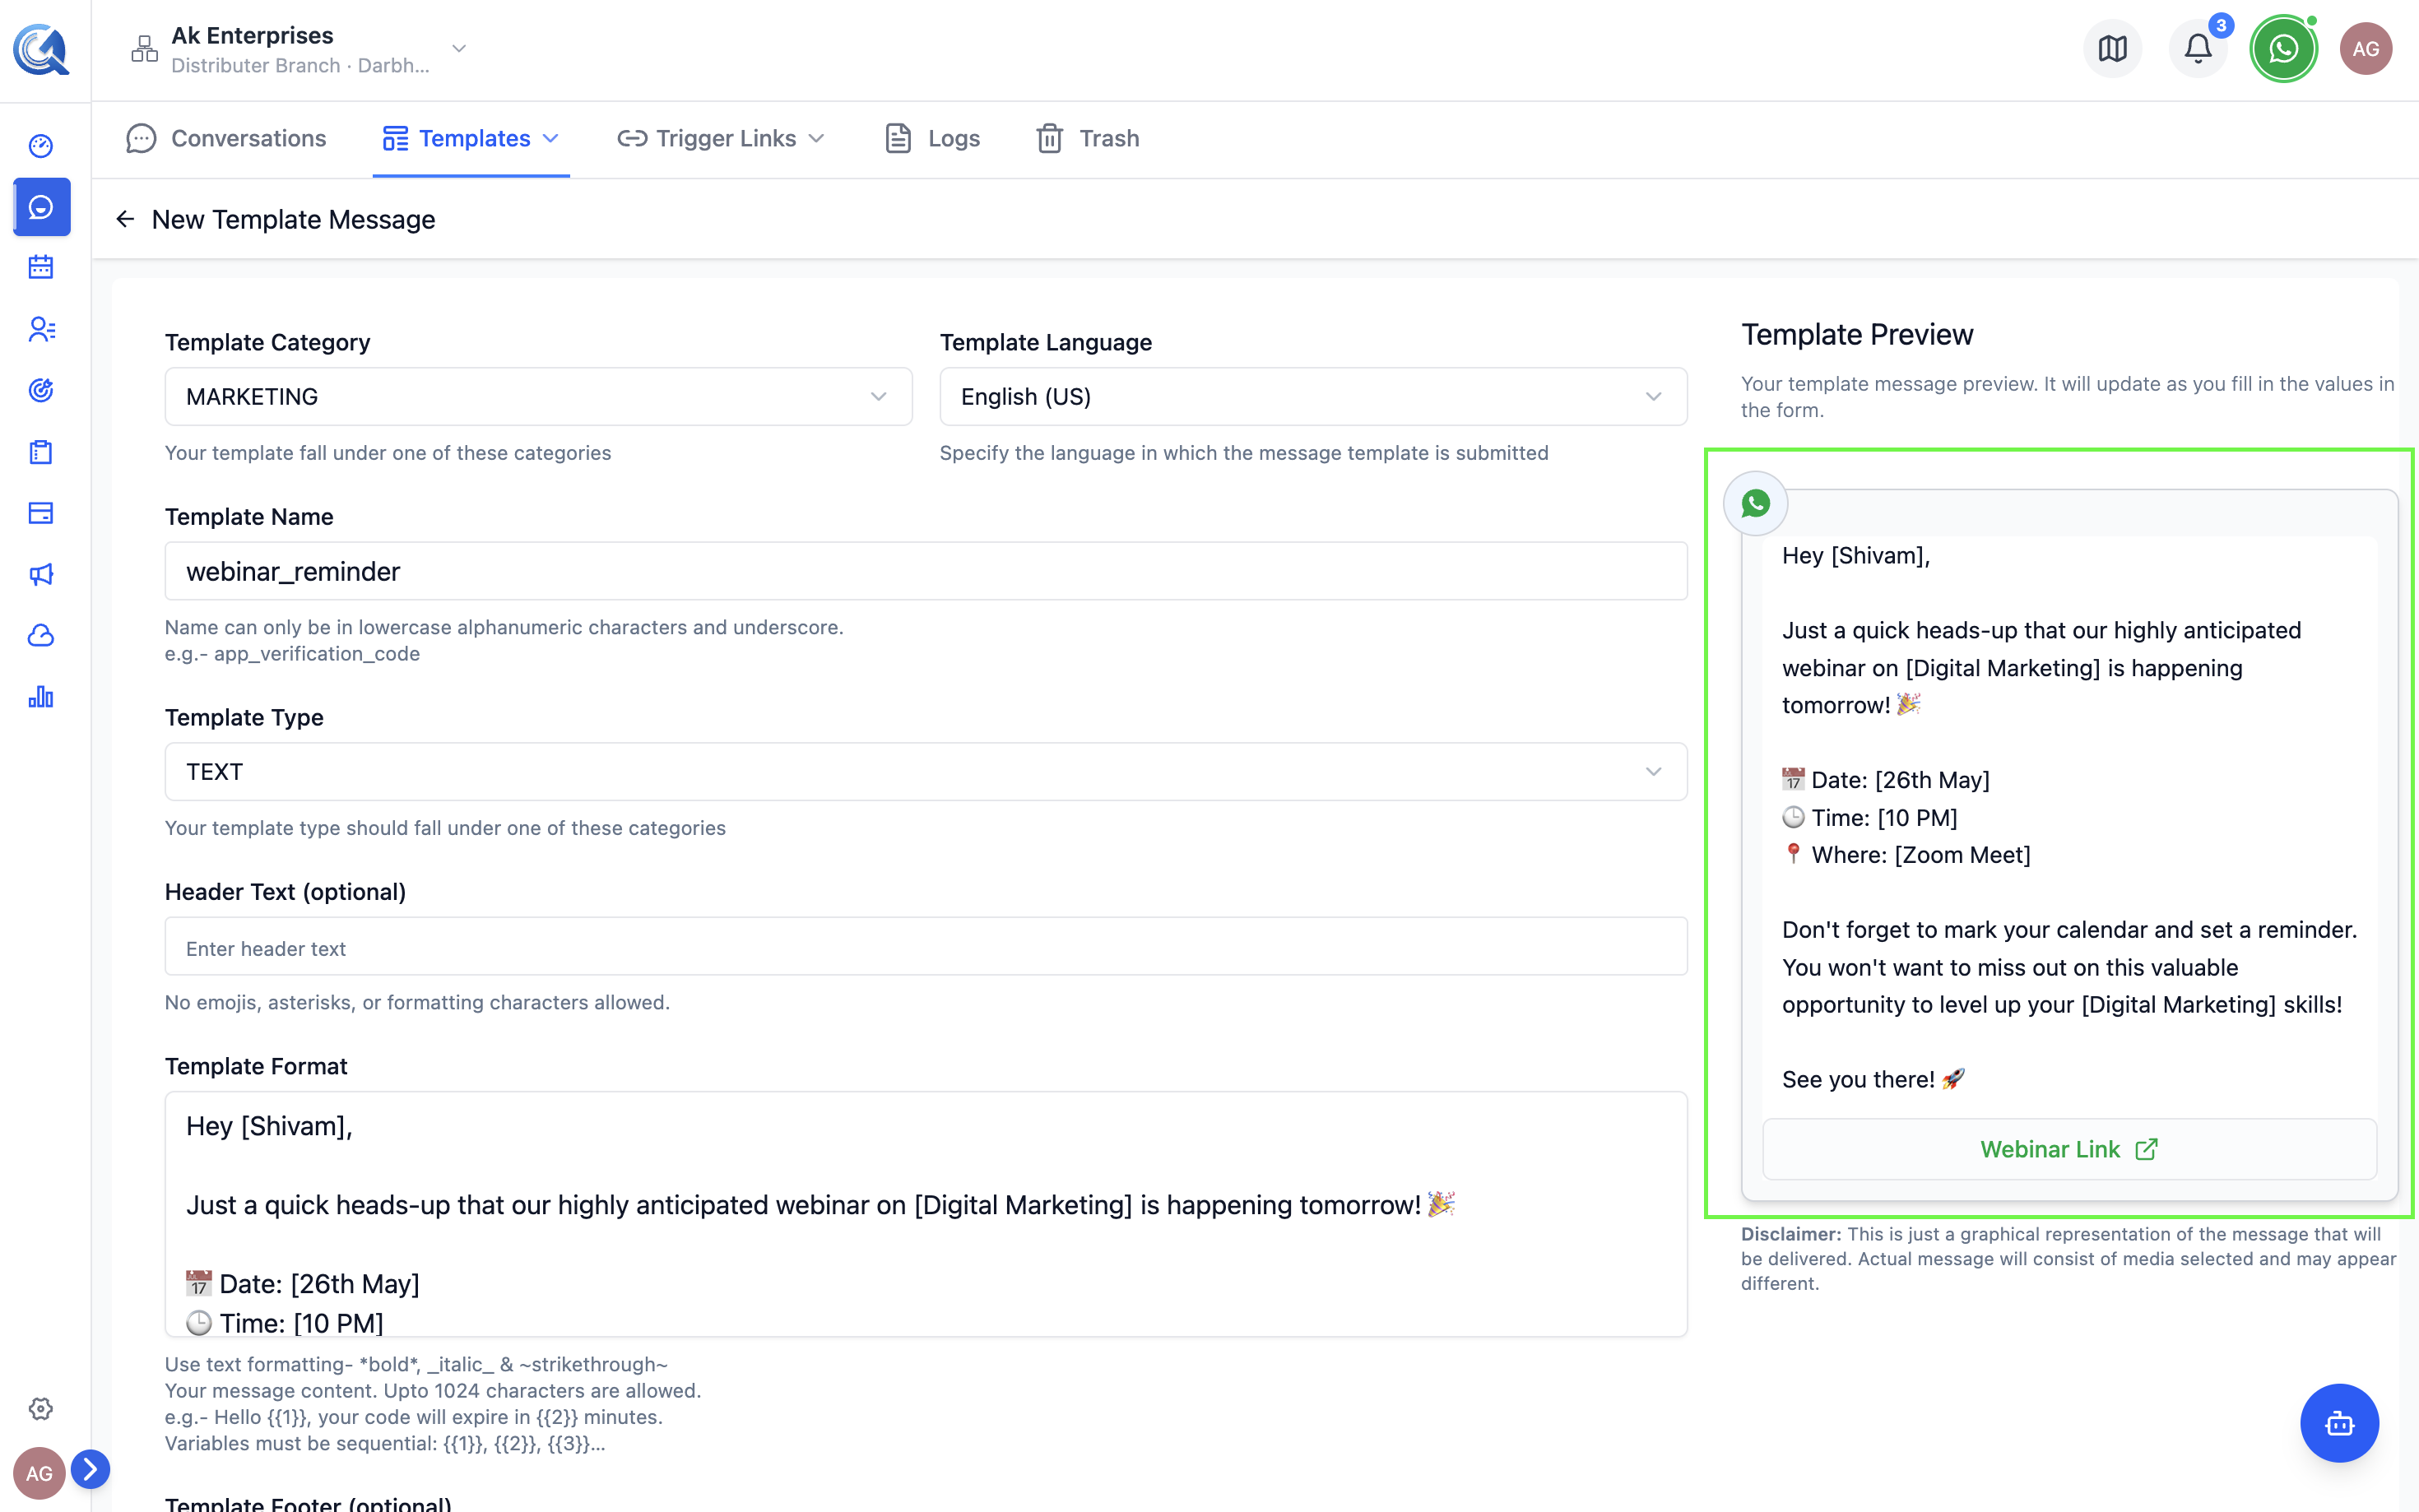This screenshot has width=2419, height=1512.
Task: Open the calendar icon in sidebar
Action: [x=41, y=267]
